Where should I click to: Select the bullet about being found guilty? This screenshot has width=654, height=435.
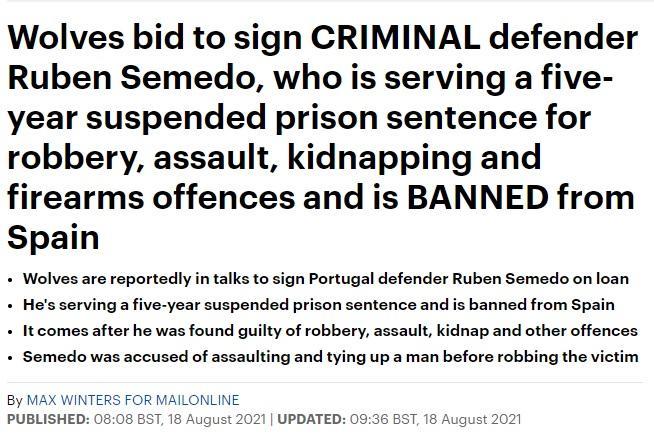[x=329, y=331]
